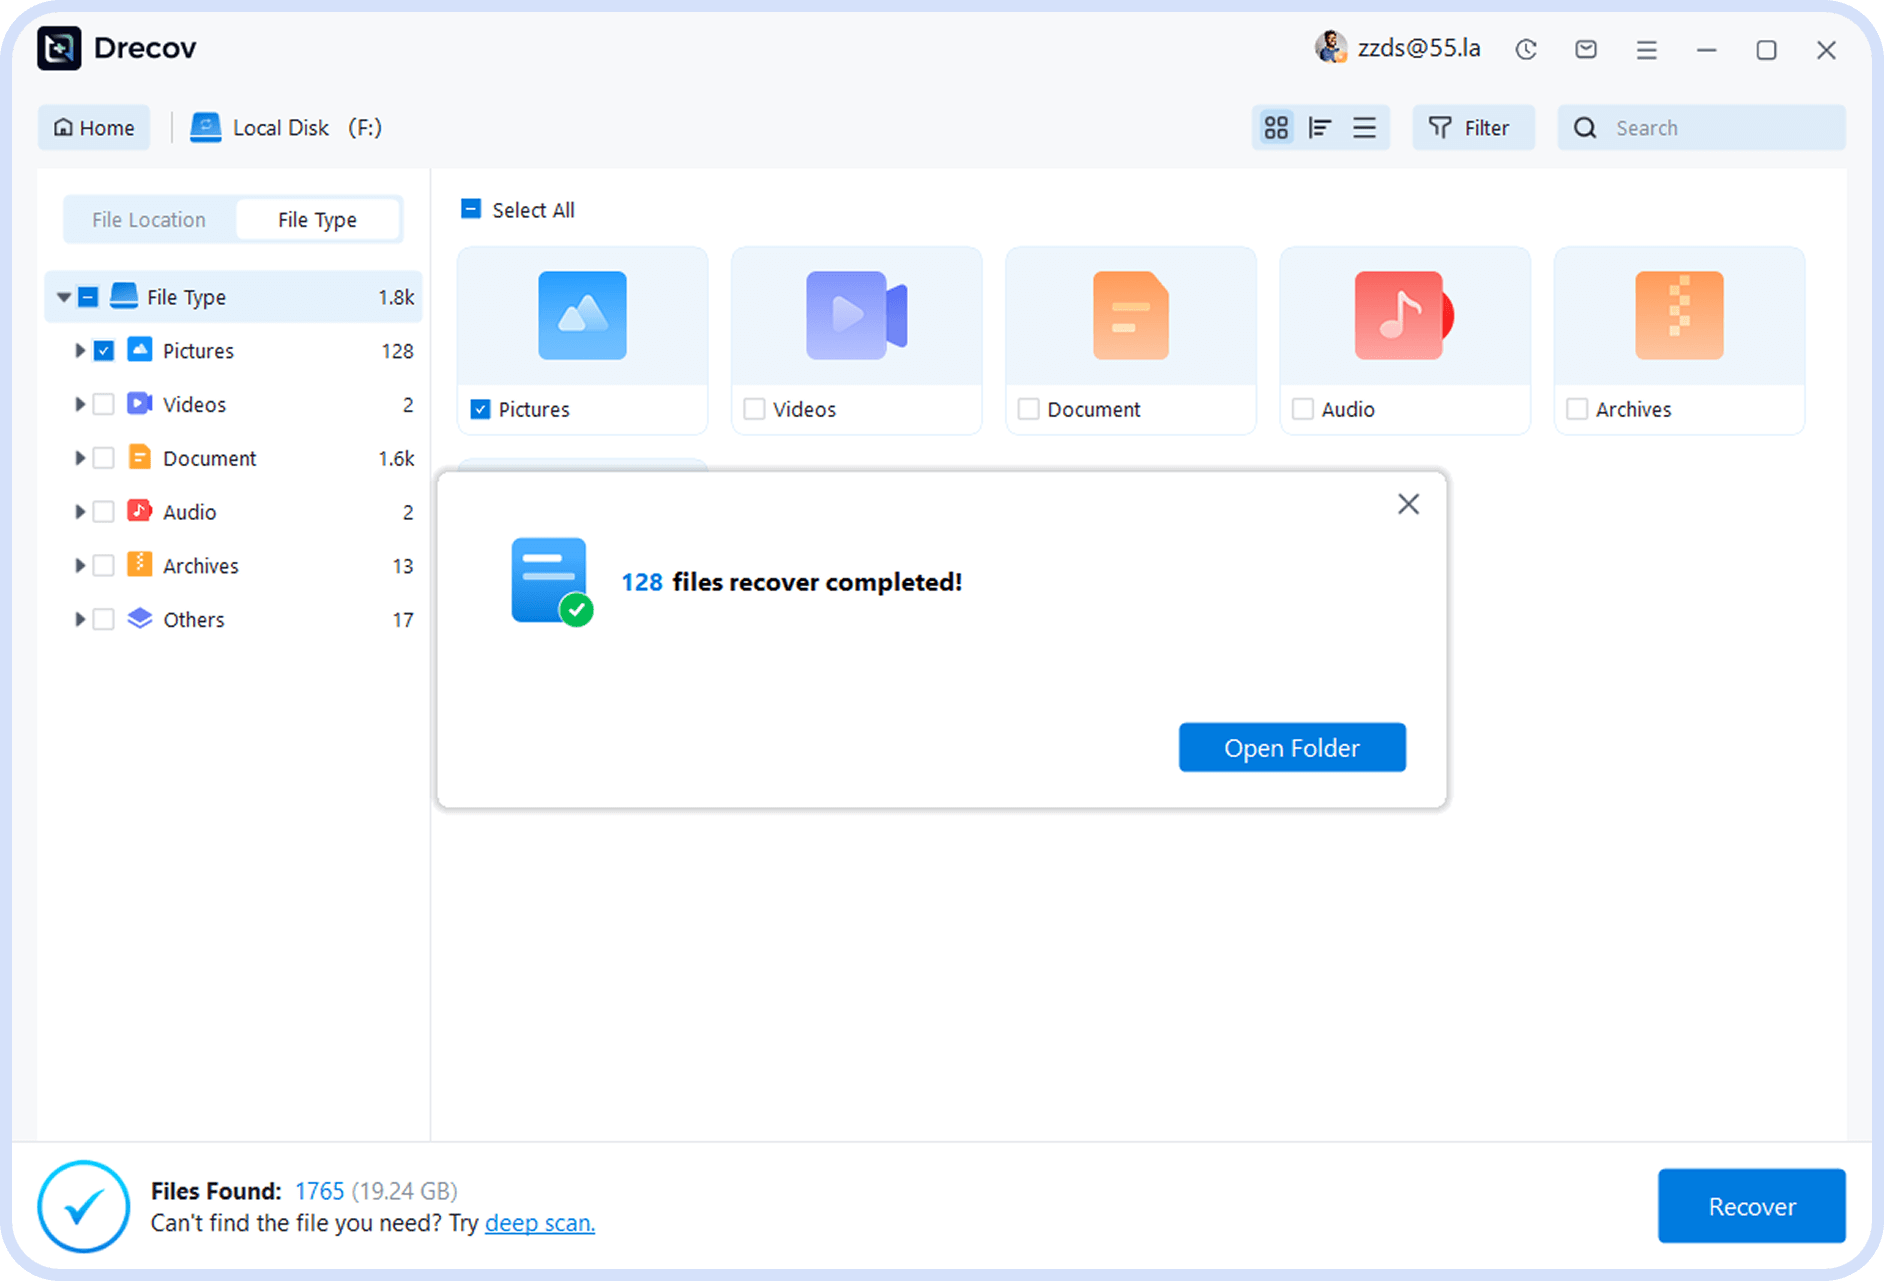The height and width of the screenshot is (1281, 1884).
Task: Switch to grid thumbnail view
Action: click(1276, 128)
